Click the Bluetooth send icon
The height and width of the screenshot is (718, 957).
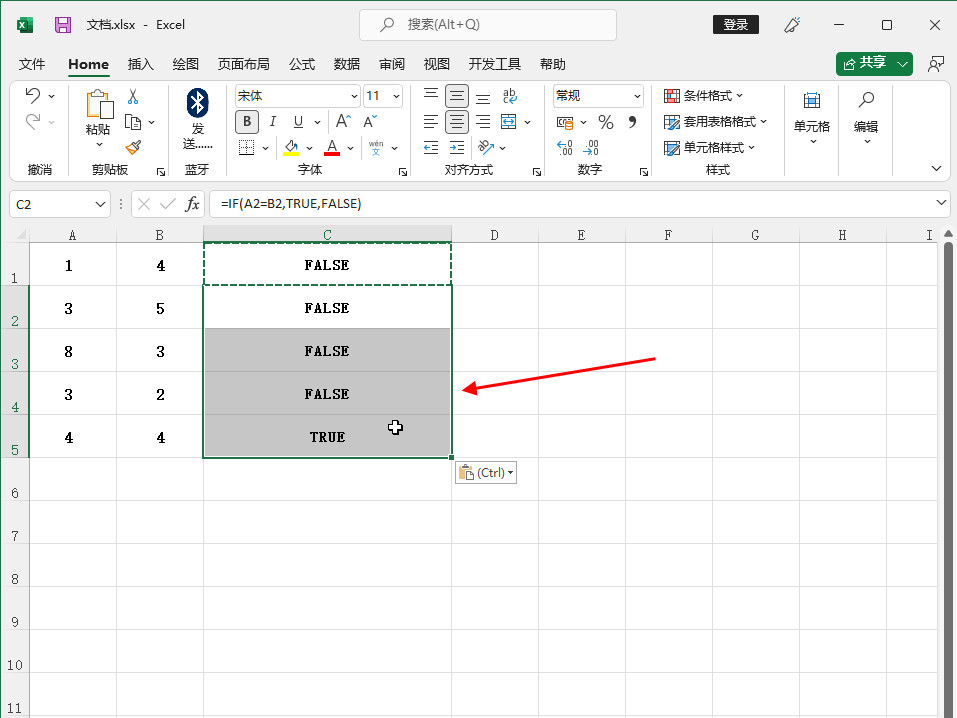click(198, 103)
